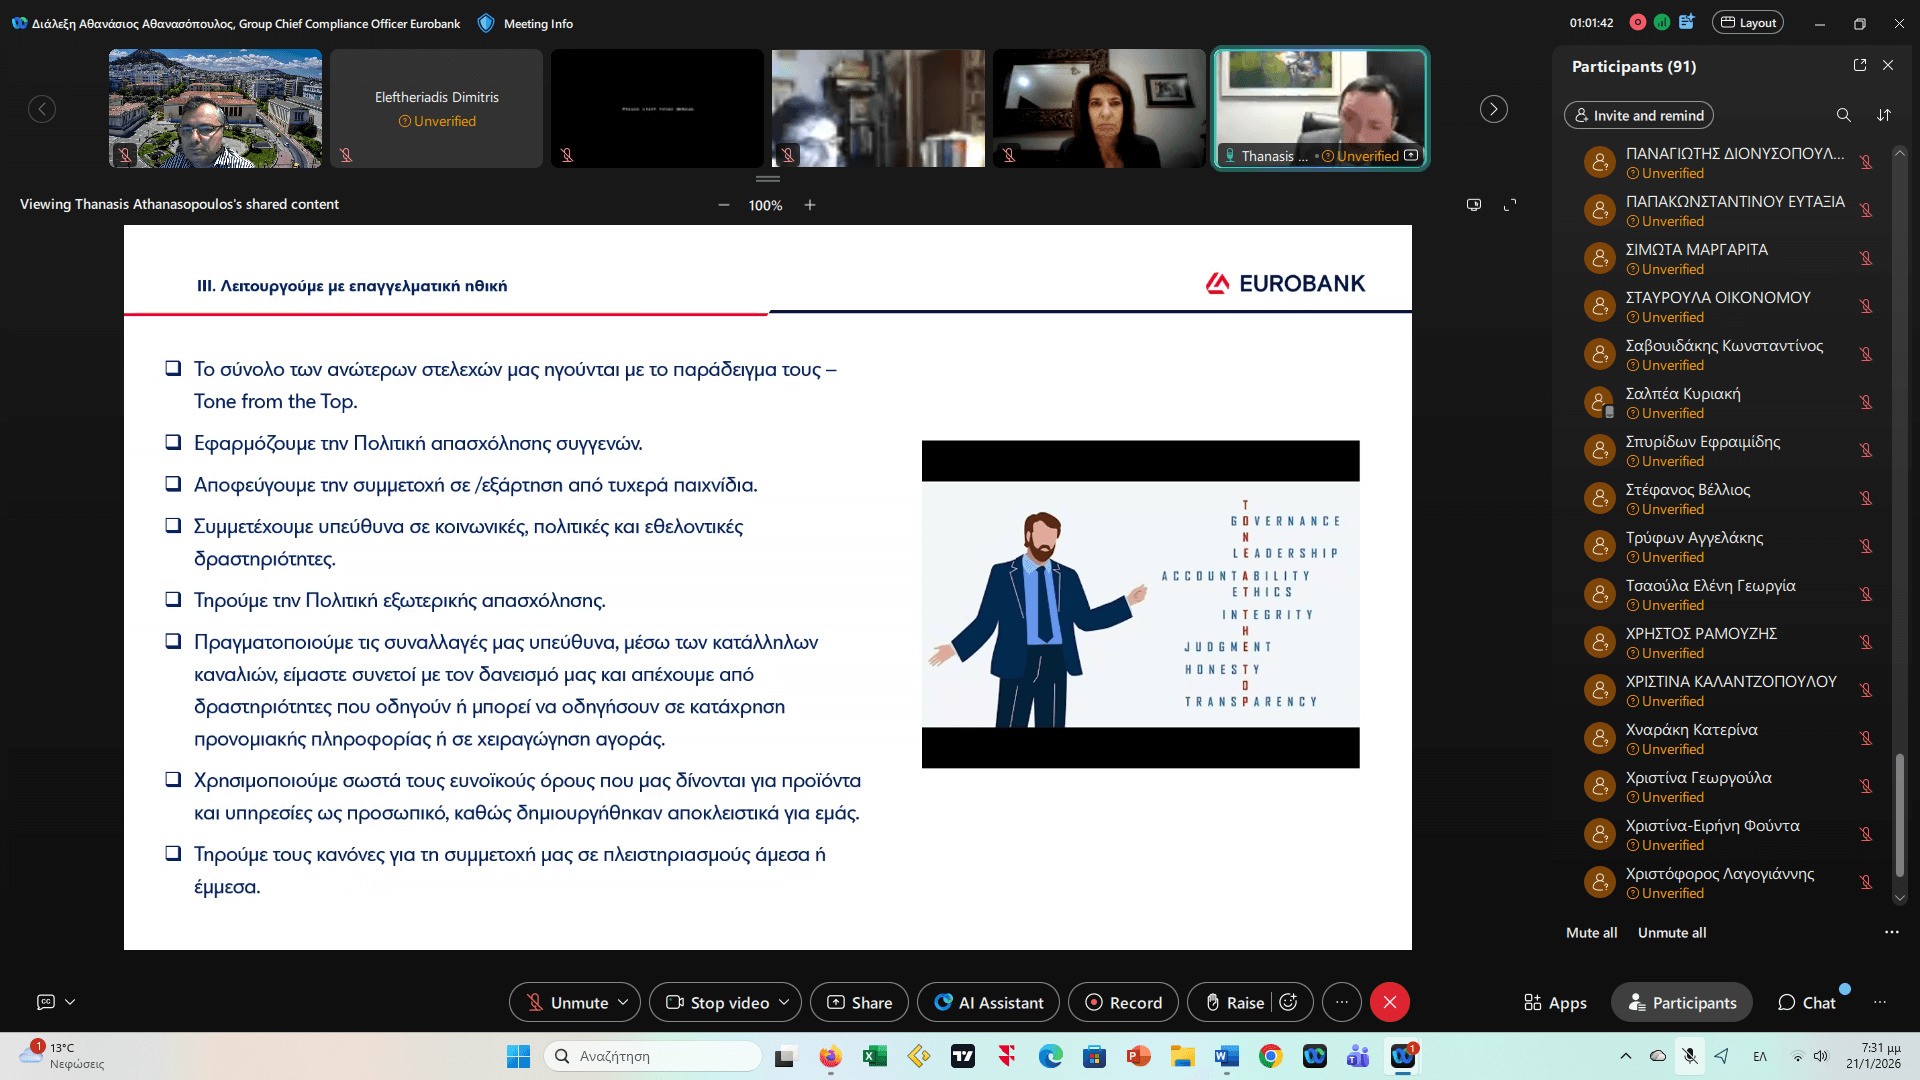Click Unmute all

click(1672, 932)
